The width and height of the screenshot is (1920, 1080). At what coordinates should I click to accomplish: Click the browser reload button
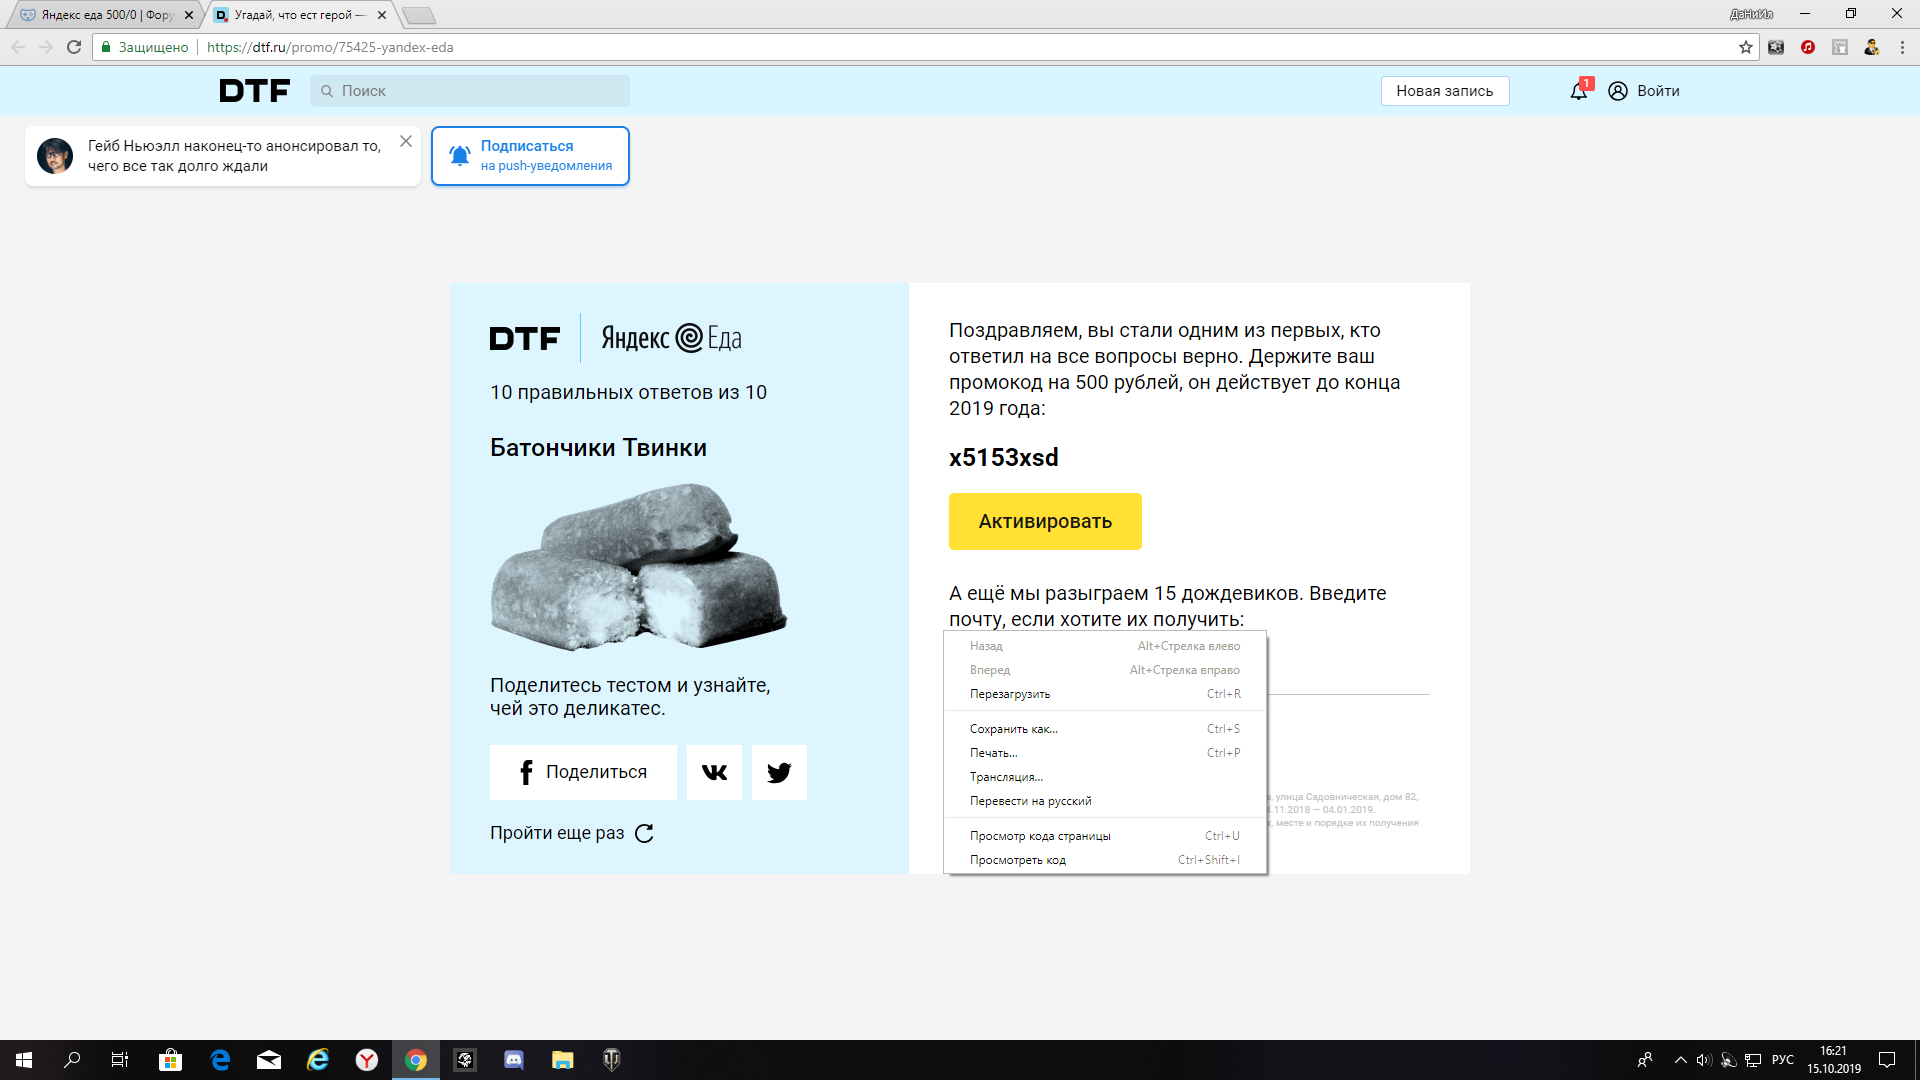74,47
